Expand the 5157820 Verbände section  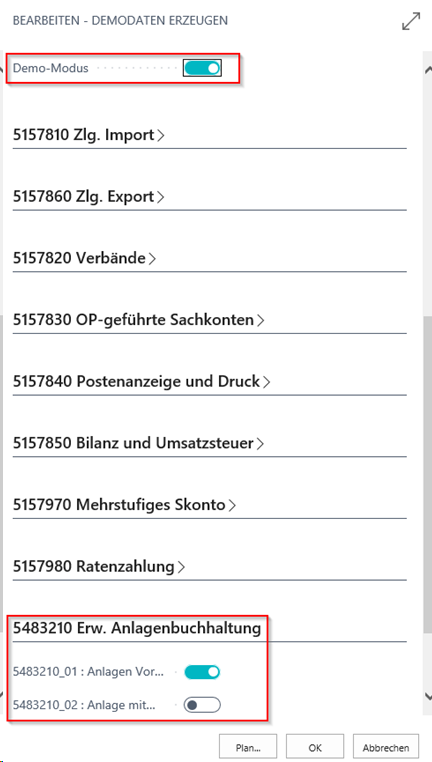tap(85, 259)
